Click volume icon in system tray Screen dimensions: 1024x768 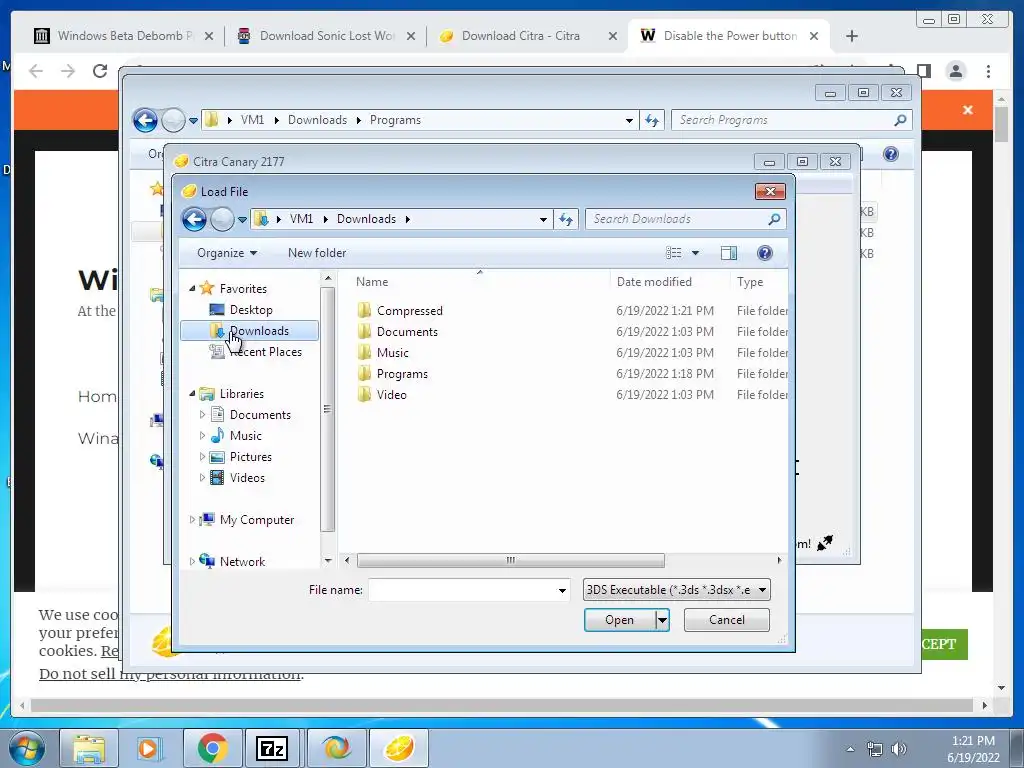899,748
